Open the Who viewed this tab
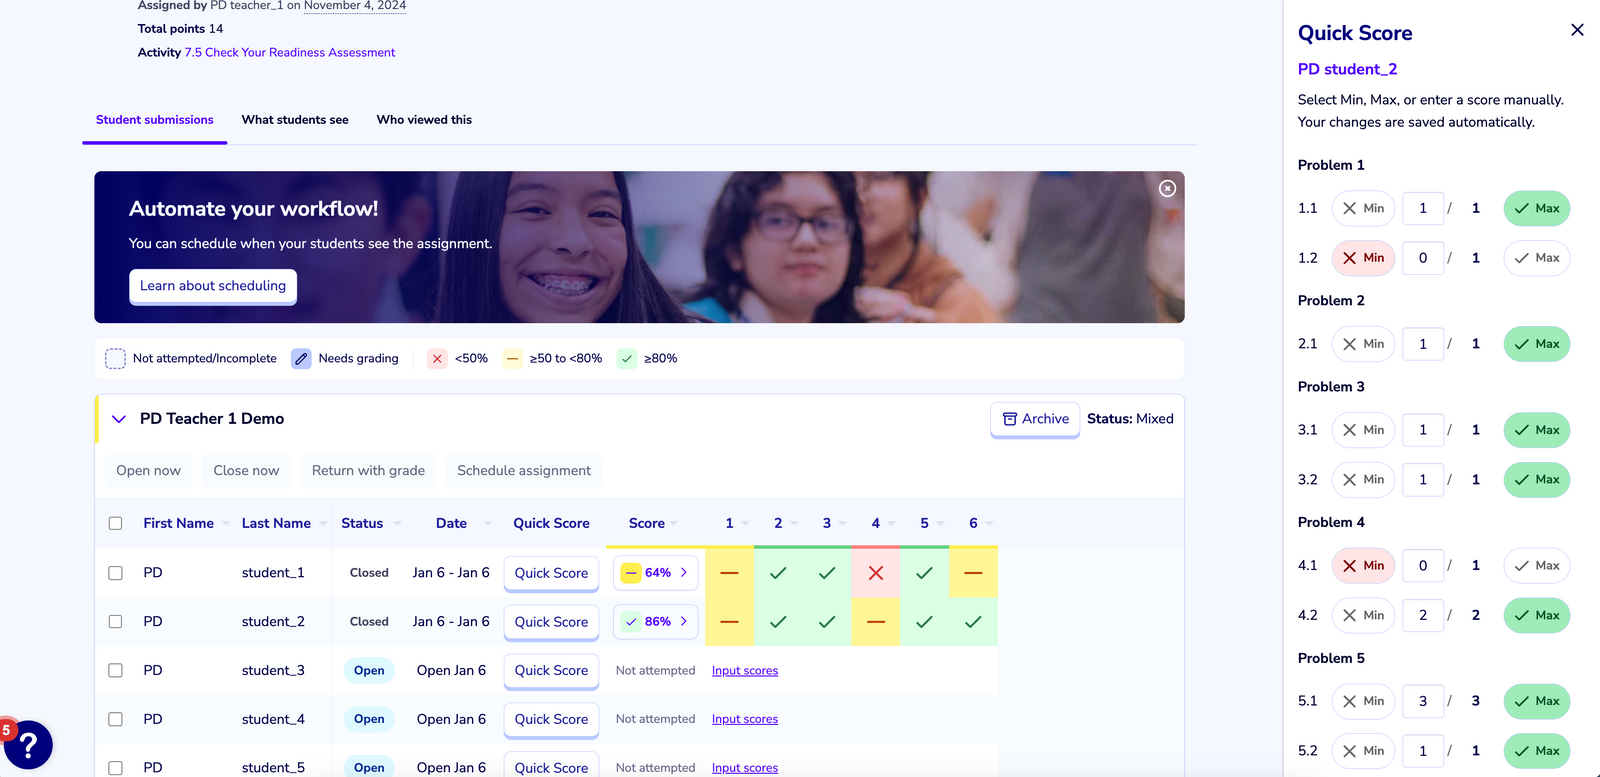Image resolution: width=1600 pixels, height=777 pixels. (x=424, y=120)
